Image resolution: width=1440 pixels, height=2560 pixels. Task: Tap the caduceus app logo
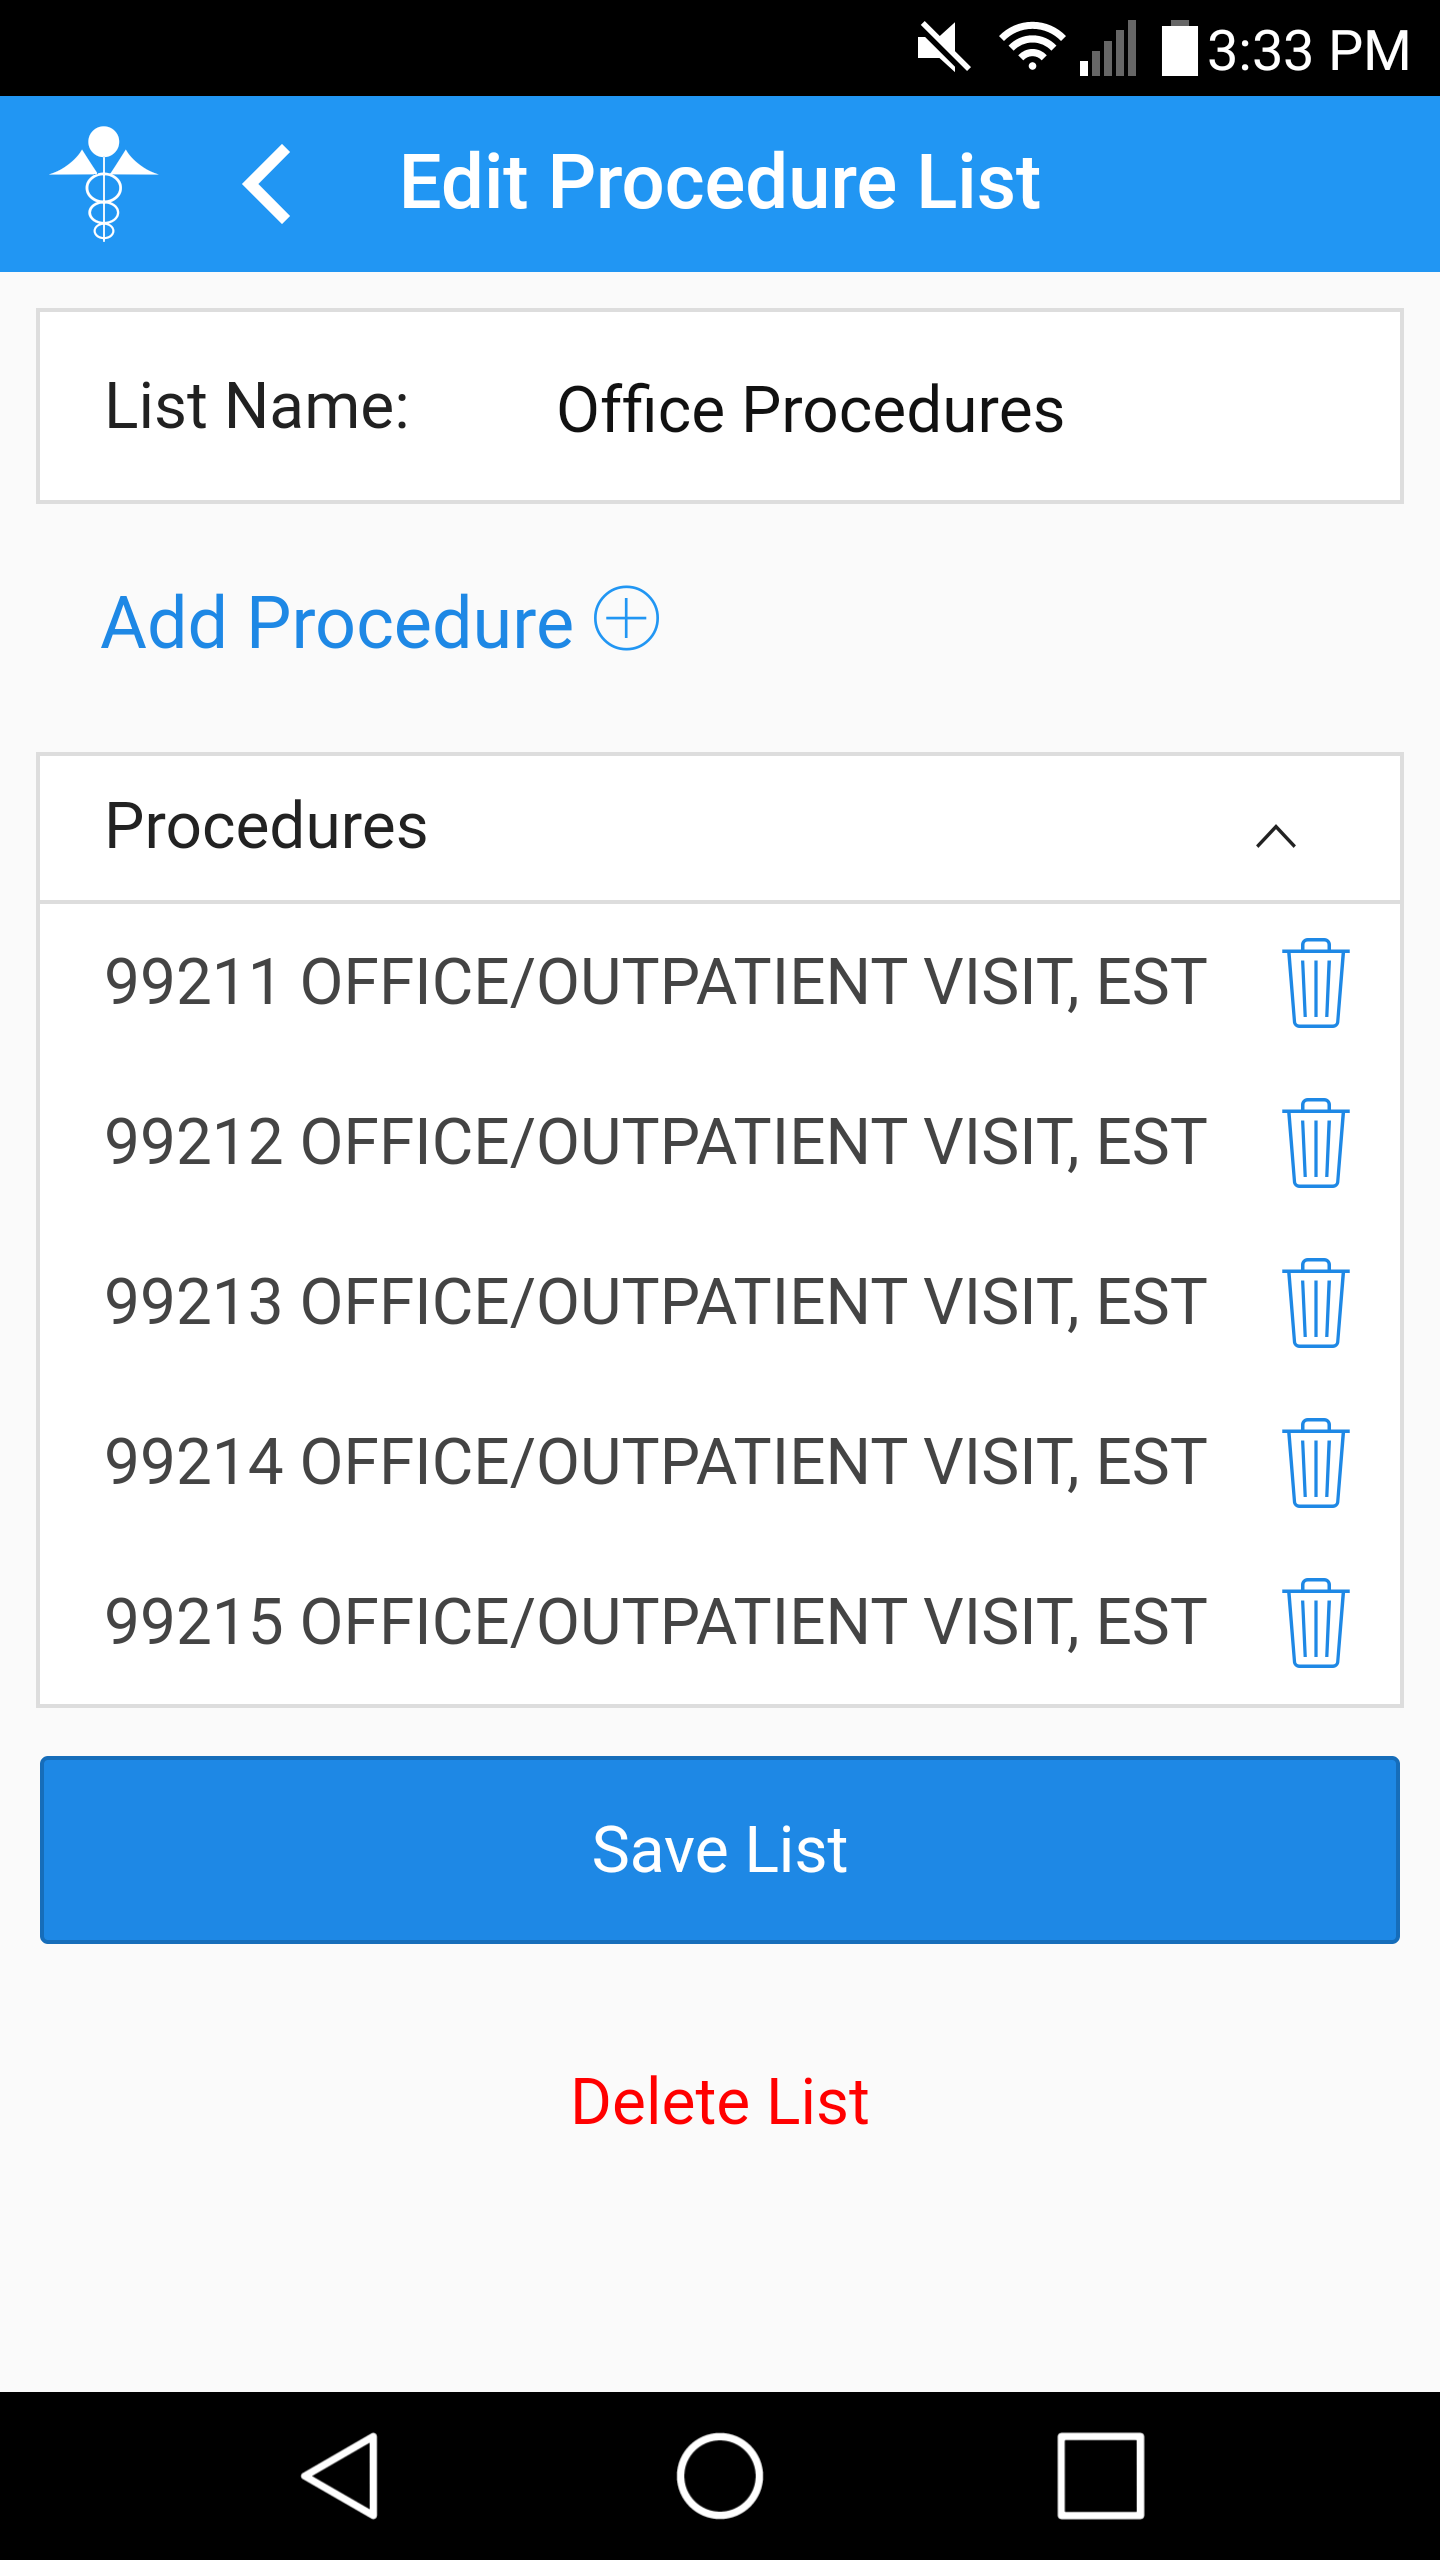tap(104, 184)
